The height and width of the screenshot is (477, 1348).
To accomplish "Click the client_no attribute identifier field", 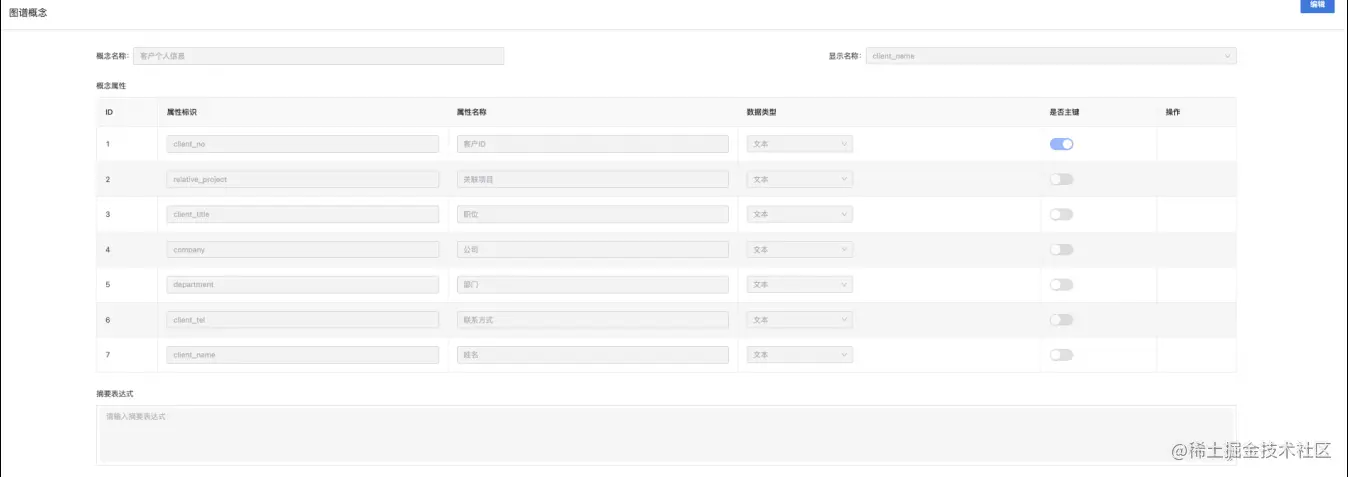I will pyautogui.click(x=303, y=144).
